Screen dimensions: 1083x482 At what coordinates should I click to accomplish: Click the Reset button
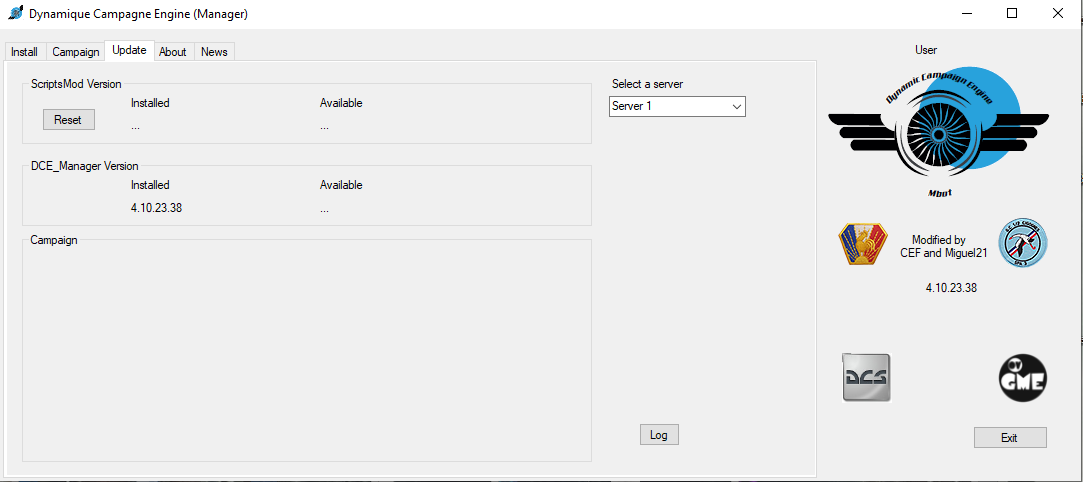(x=68, y=119)
